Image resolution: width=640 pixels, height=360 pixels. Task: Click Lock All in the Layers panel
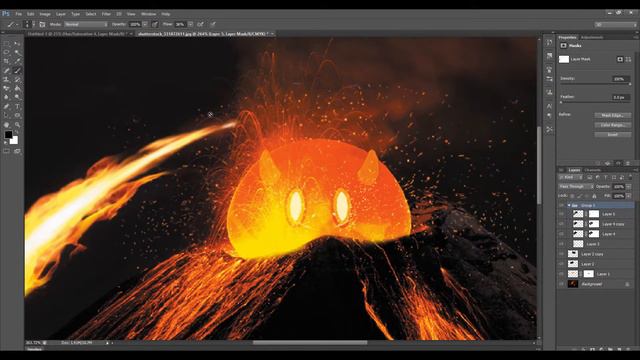[x=594, y=196]
